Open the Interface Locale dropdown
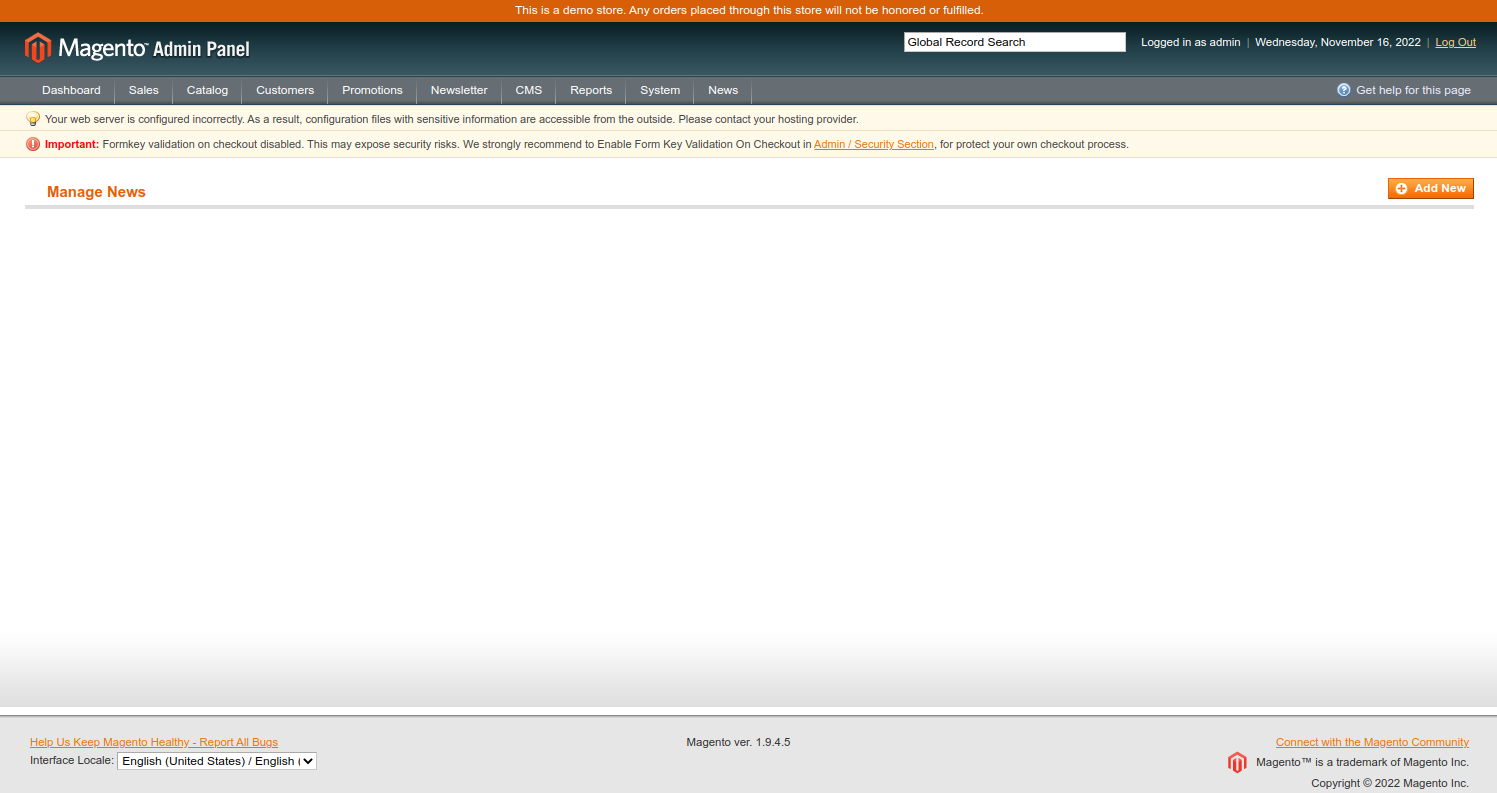 (217, 761)
